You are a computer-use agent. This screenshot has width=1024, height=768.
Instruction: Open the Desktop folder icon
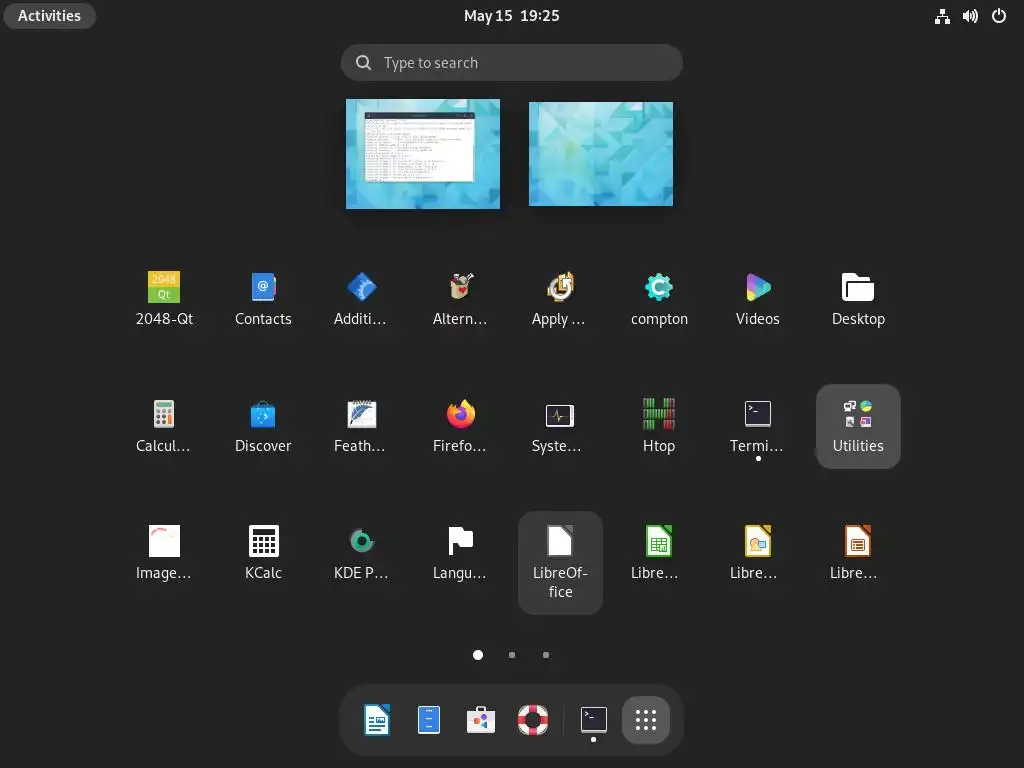857,298
